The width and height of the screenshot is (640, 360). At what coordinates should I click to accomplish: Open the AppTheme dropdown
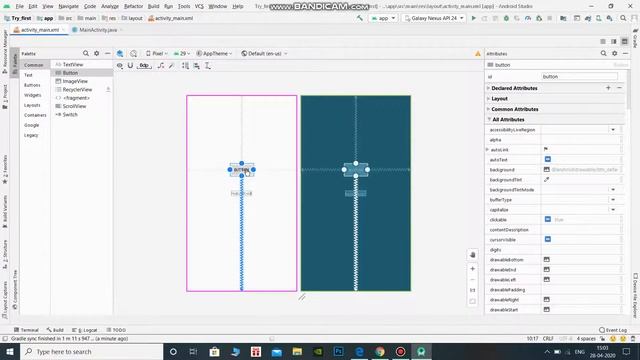tap(214, 53)
